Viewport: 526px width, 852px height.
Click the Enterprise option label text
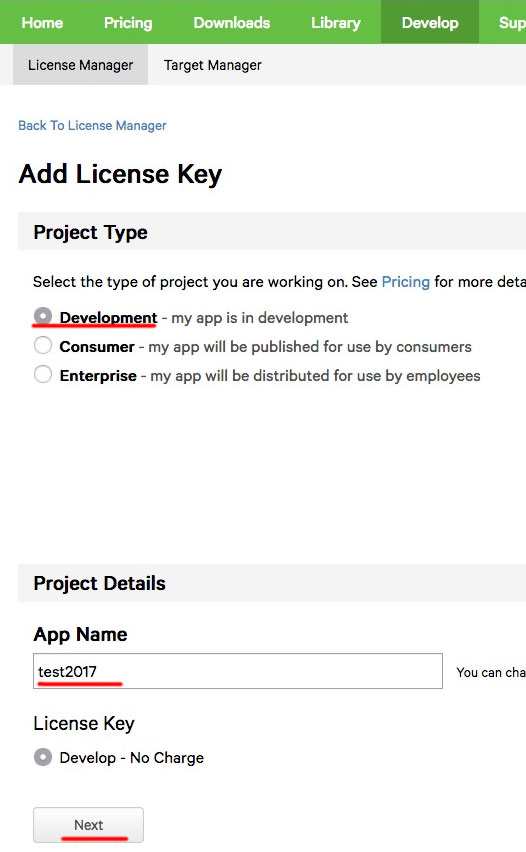(x=98, y=375)
